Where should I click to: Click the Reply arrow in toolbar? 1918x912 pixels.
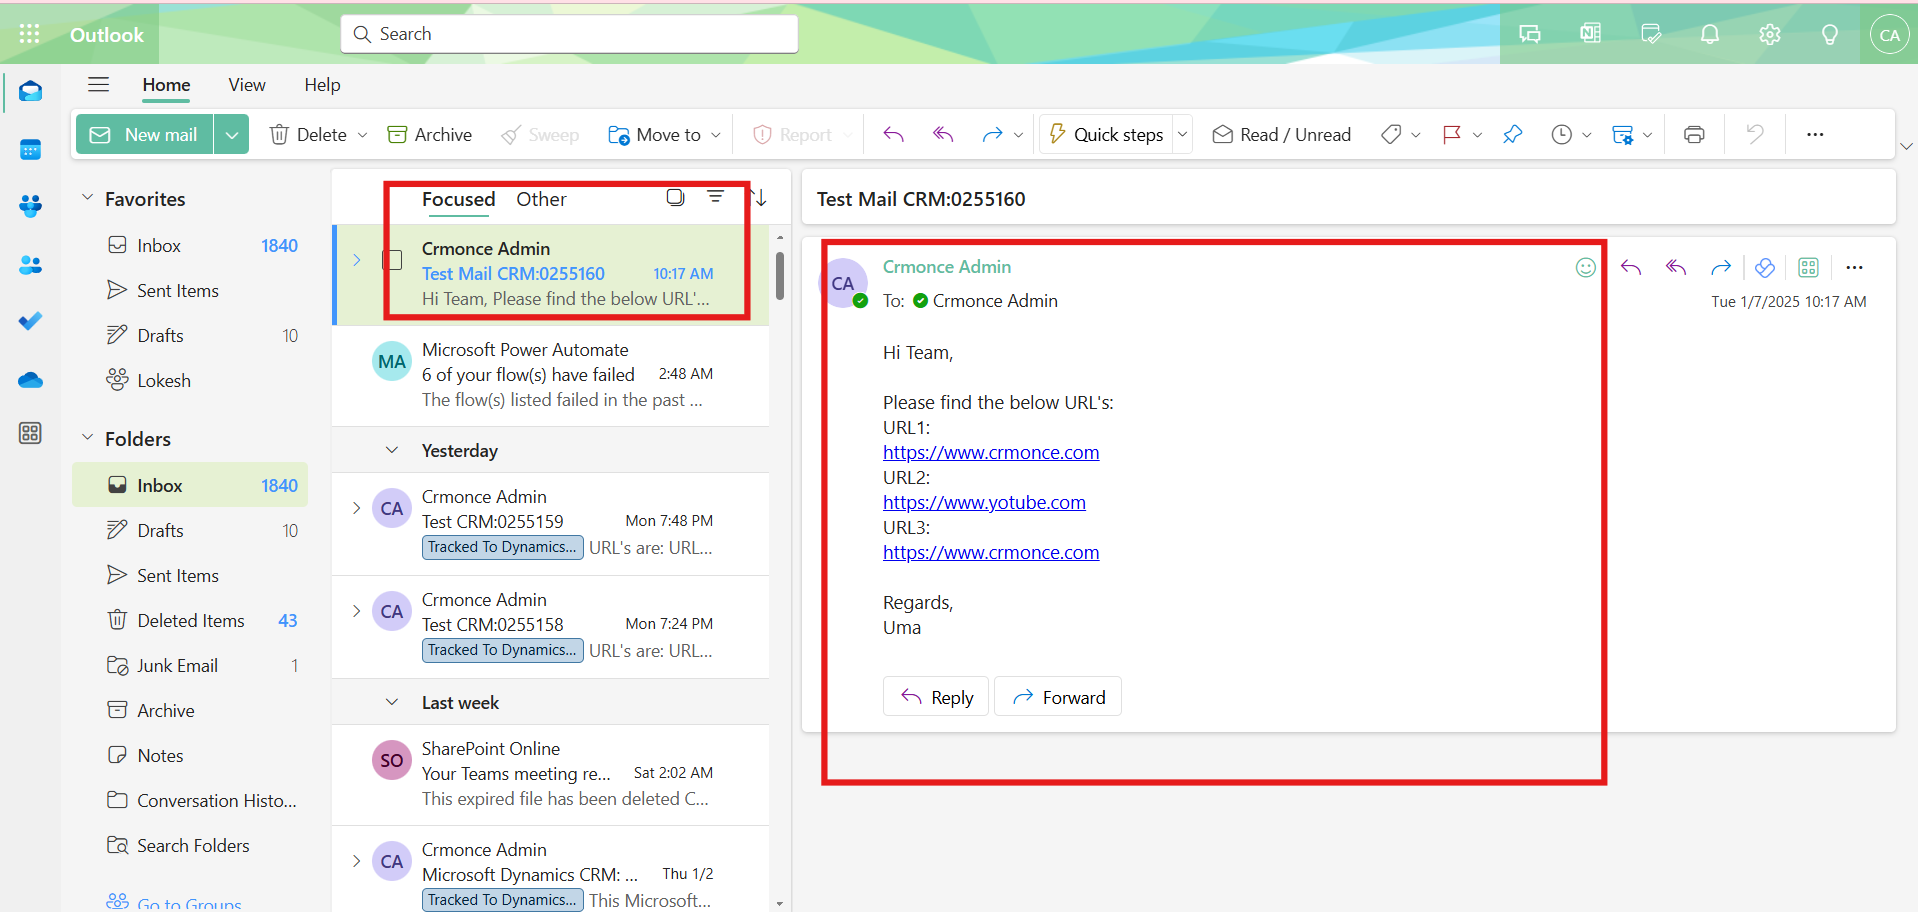[893, 134]
